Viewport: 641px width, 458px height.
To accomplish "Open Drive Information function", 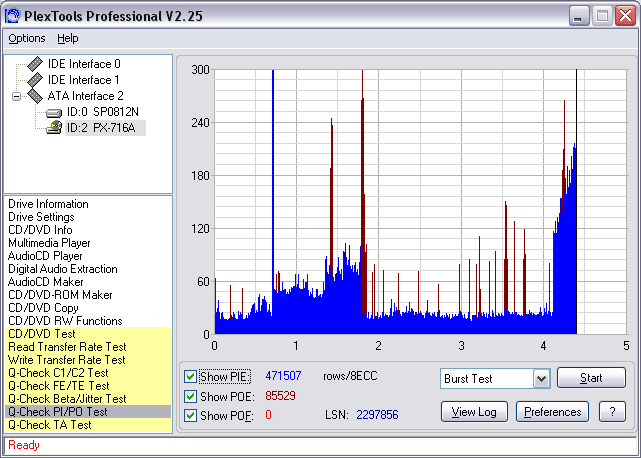I will pos(48,204).
